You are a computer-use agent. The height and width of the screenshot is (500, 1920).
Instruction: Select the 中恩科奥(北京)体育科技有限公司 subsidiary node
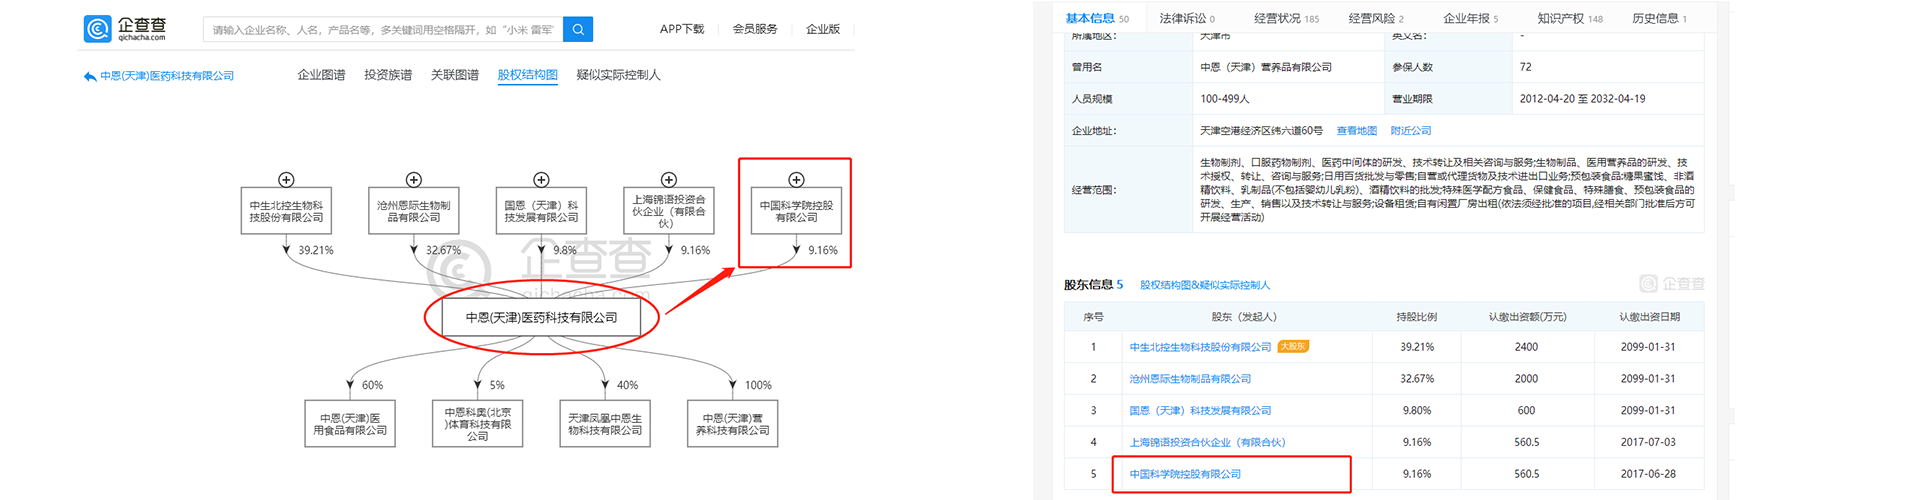478,424
